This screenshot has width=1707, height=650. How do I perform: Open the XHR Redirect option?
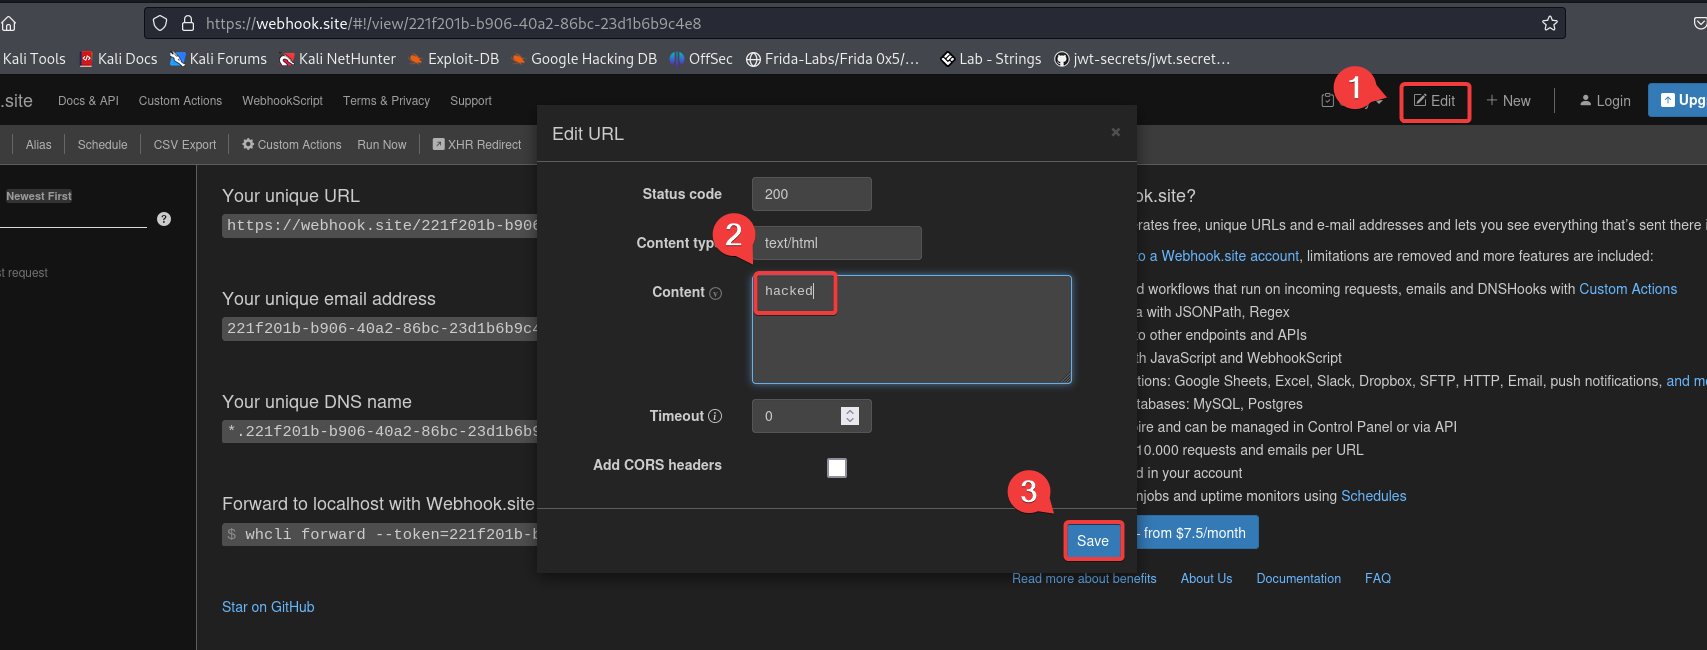tap(477, 145)
